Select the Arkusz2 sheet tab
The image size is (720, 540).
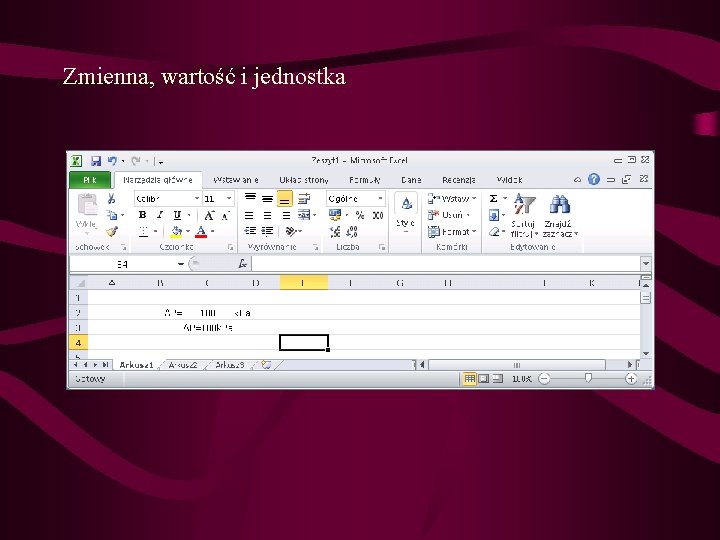pyautogui.click(x=183, y=365)
